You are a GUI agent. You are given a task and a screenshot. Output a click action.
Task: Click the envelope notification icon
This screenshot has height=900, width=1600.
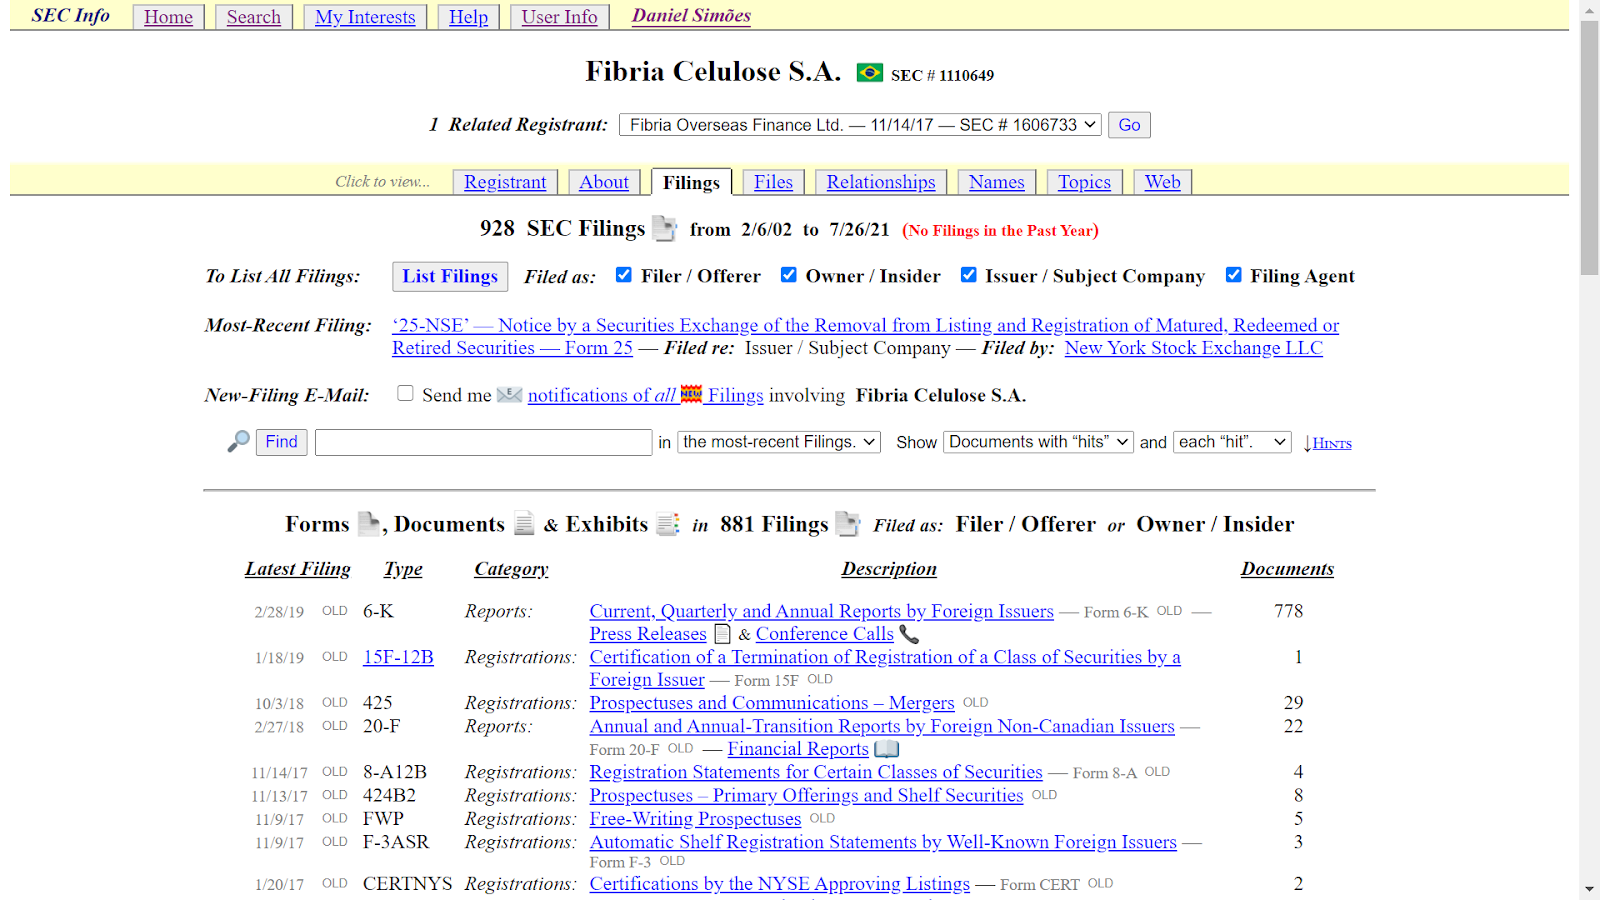[x=510, y=395]
